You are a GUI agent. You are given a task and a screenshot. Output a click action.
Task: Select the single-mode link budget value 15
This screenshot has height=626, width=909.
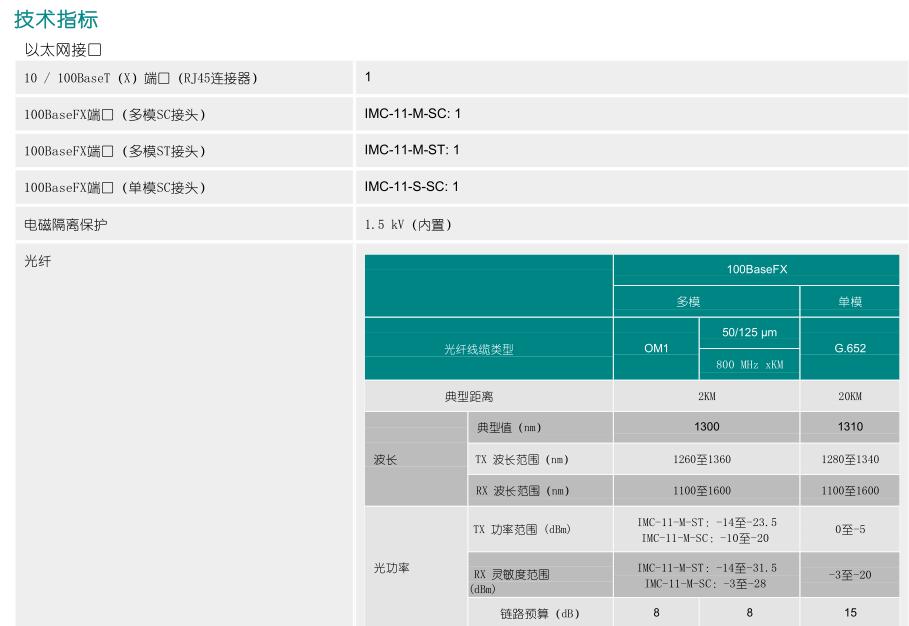coord(849,613)
